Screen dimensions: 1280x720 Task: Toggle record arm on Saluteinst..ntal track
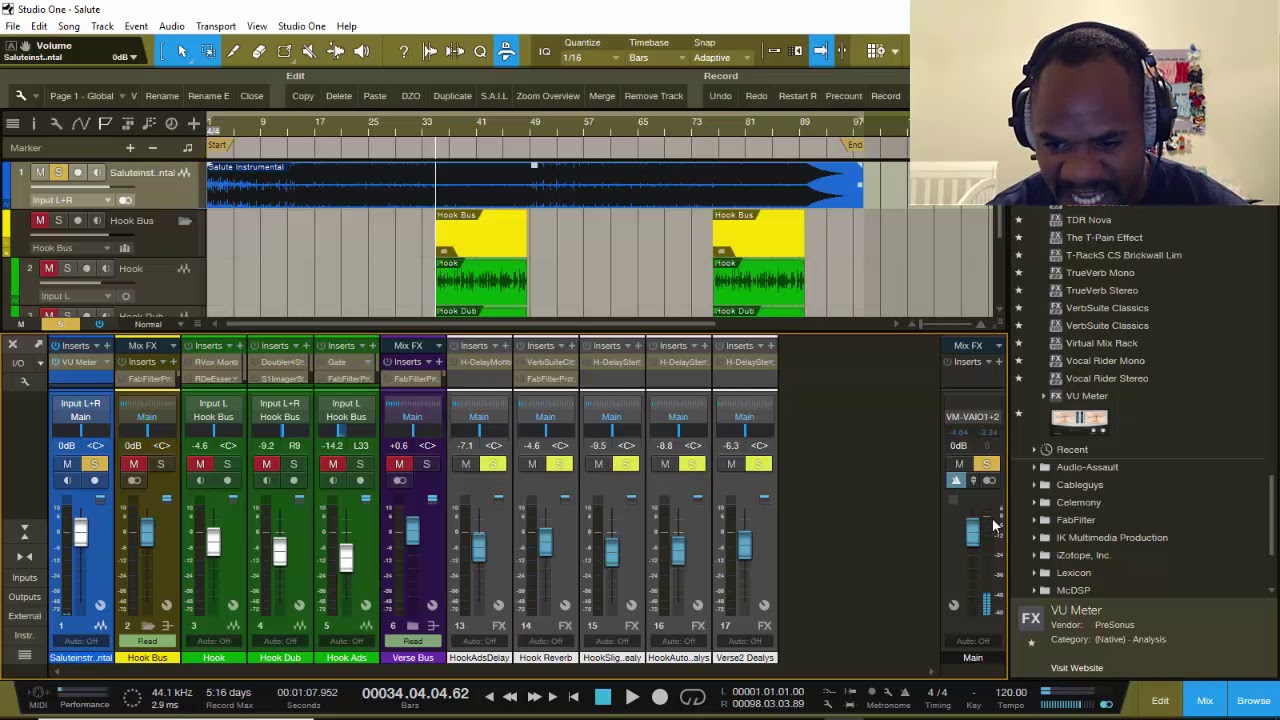tap(77, 173)
